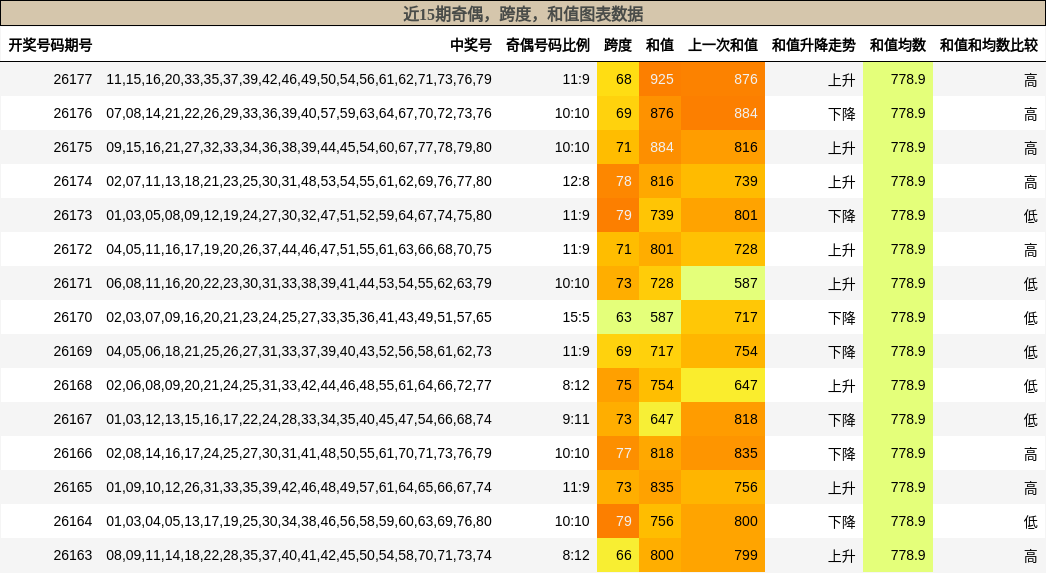Select issue number 26175
Image resolution: width=1046 pixels, height=573 pixels.
pyautogui.click(x=73, y=147)
